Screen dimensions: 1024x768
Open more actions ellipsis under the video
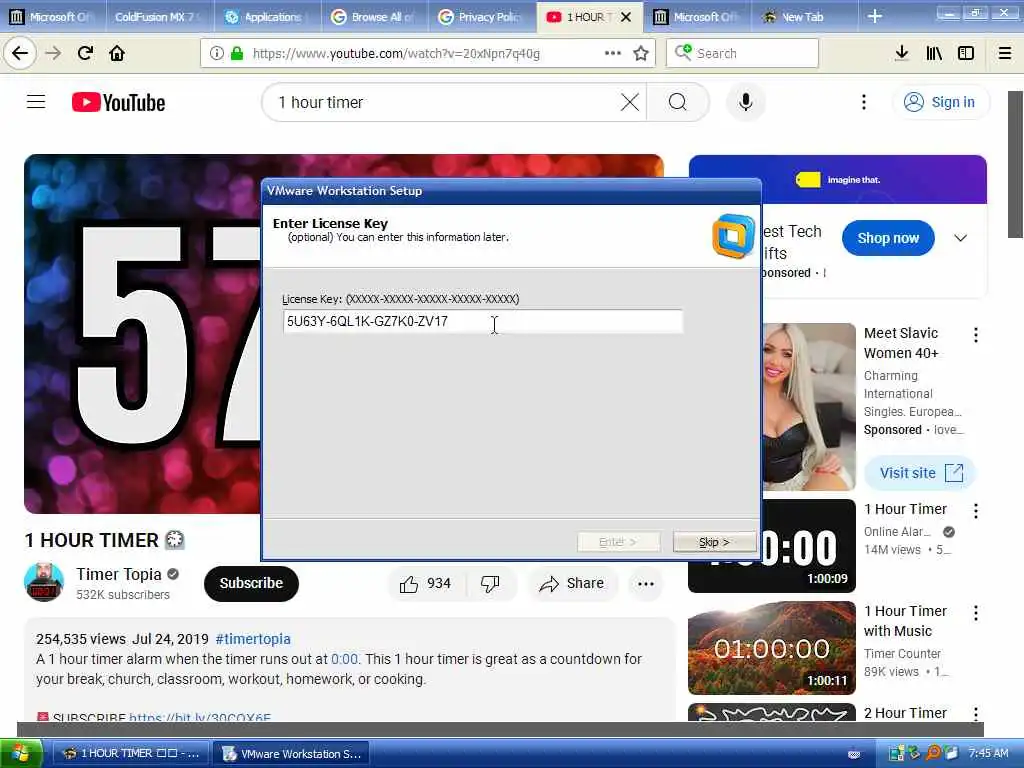tap(646, 583)
